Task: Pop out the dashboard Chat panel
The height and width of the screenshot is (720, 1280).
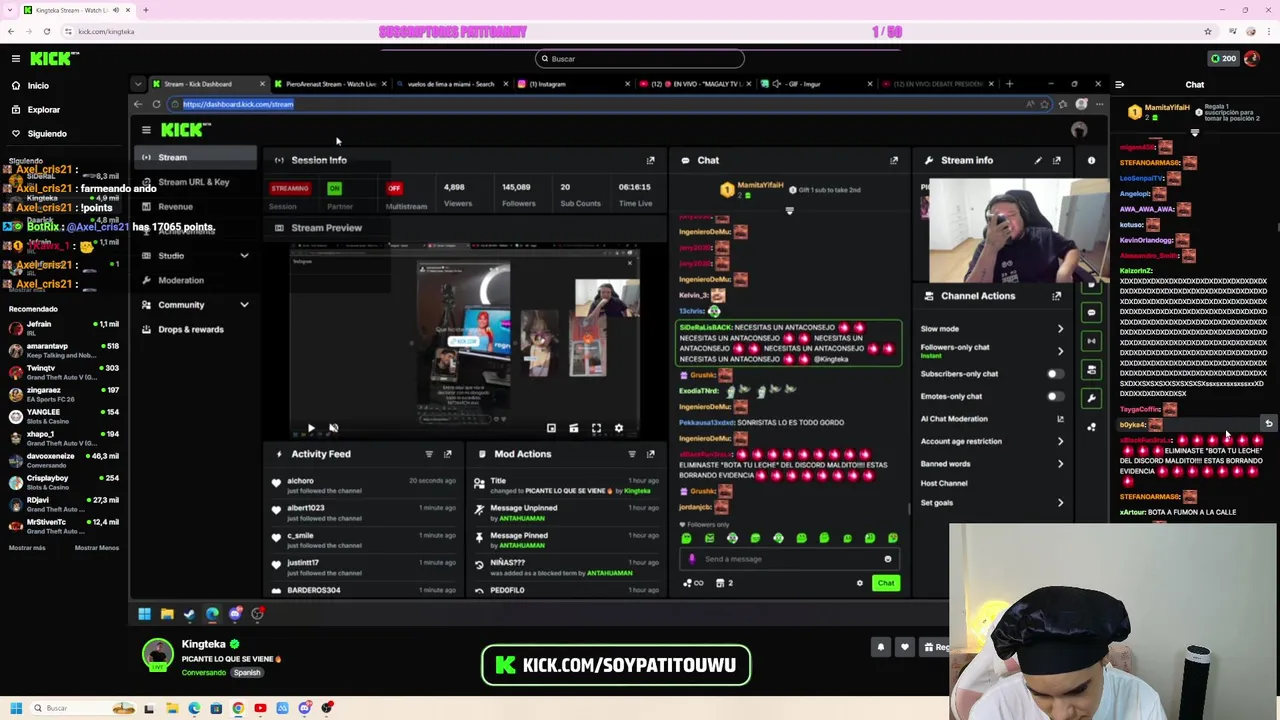Action: [x=894, y=160]
